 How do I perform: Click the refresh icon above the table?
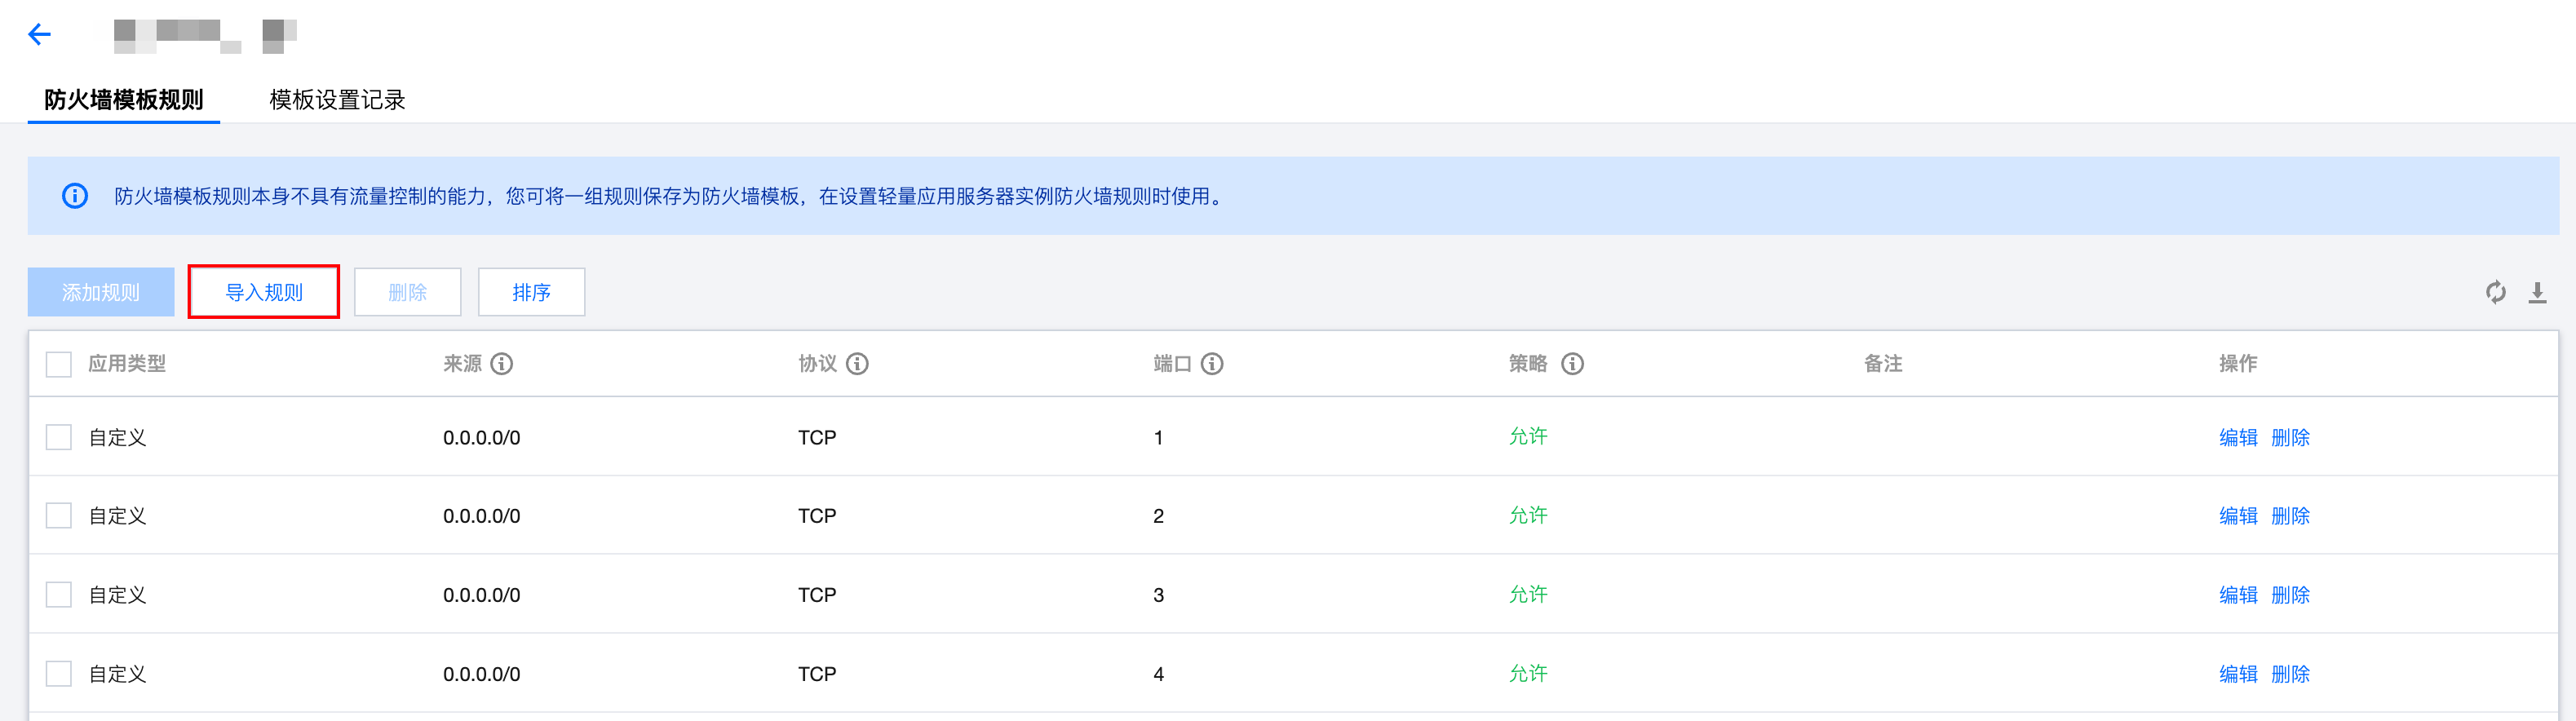(2495, 292)
